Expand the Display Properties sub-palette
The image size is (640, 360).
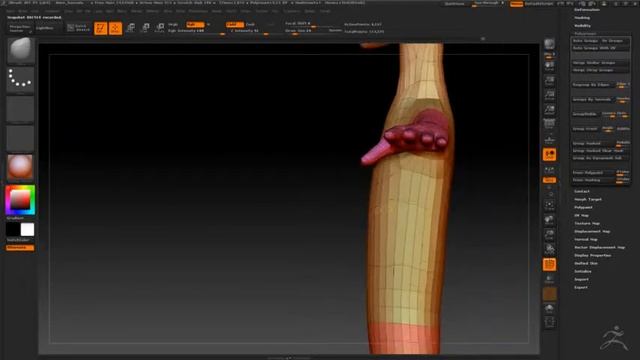point(593,256)
